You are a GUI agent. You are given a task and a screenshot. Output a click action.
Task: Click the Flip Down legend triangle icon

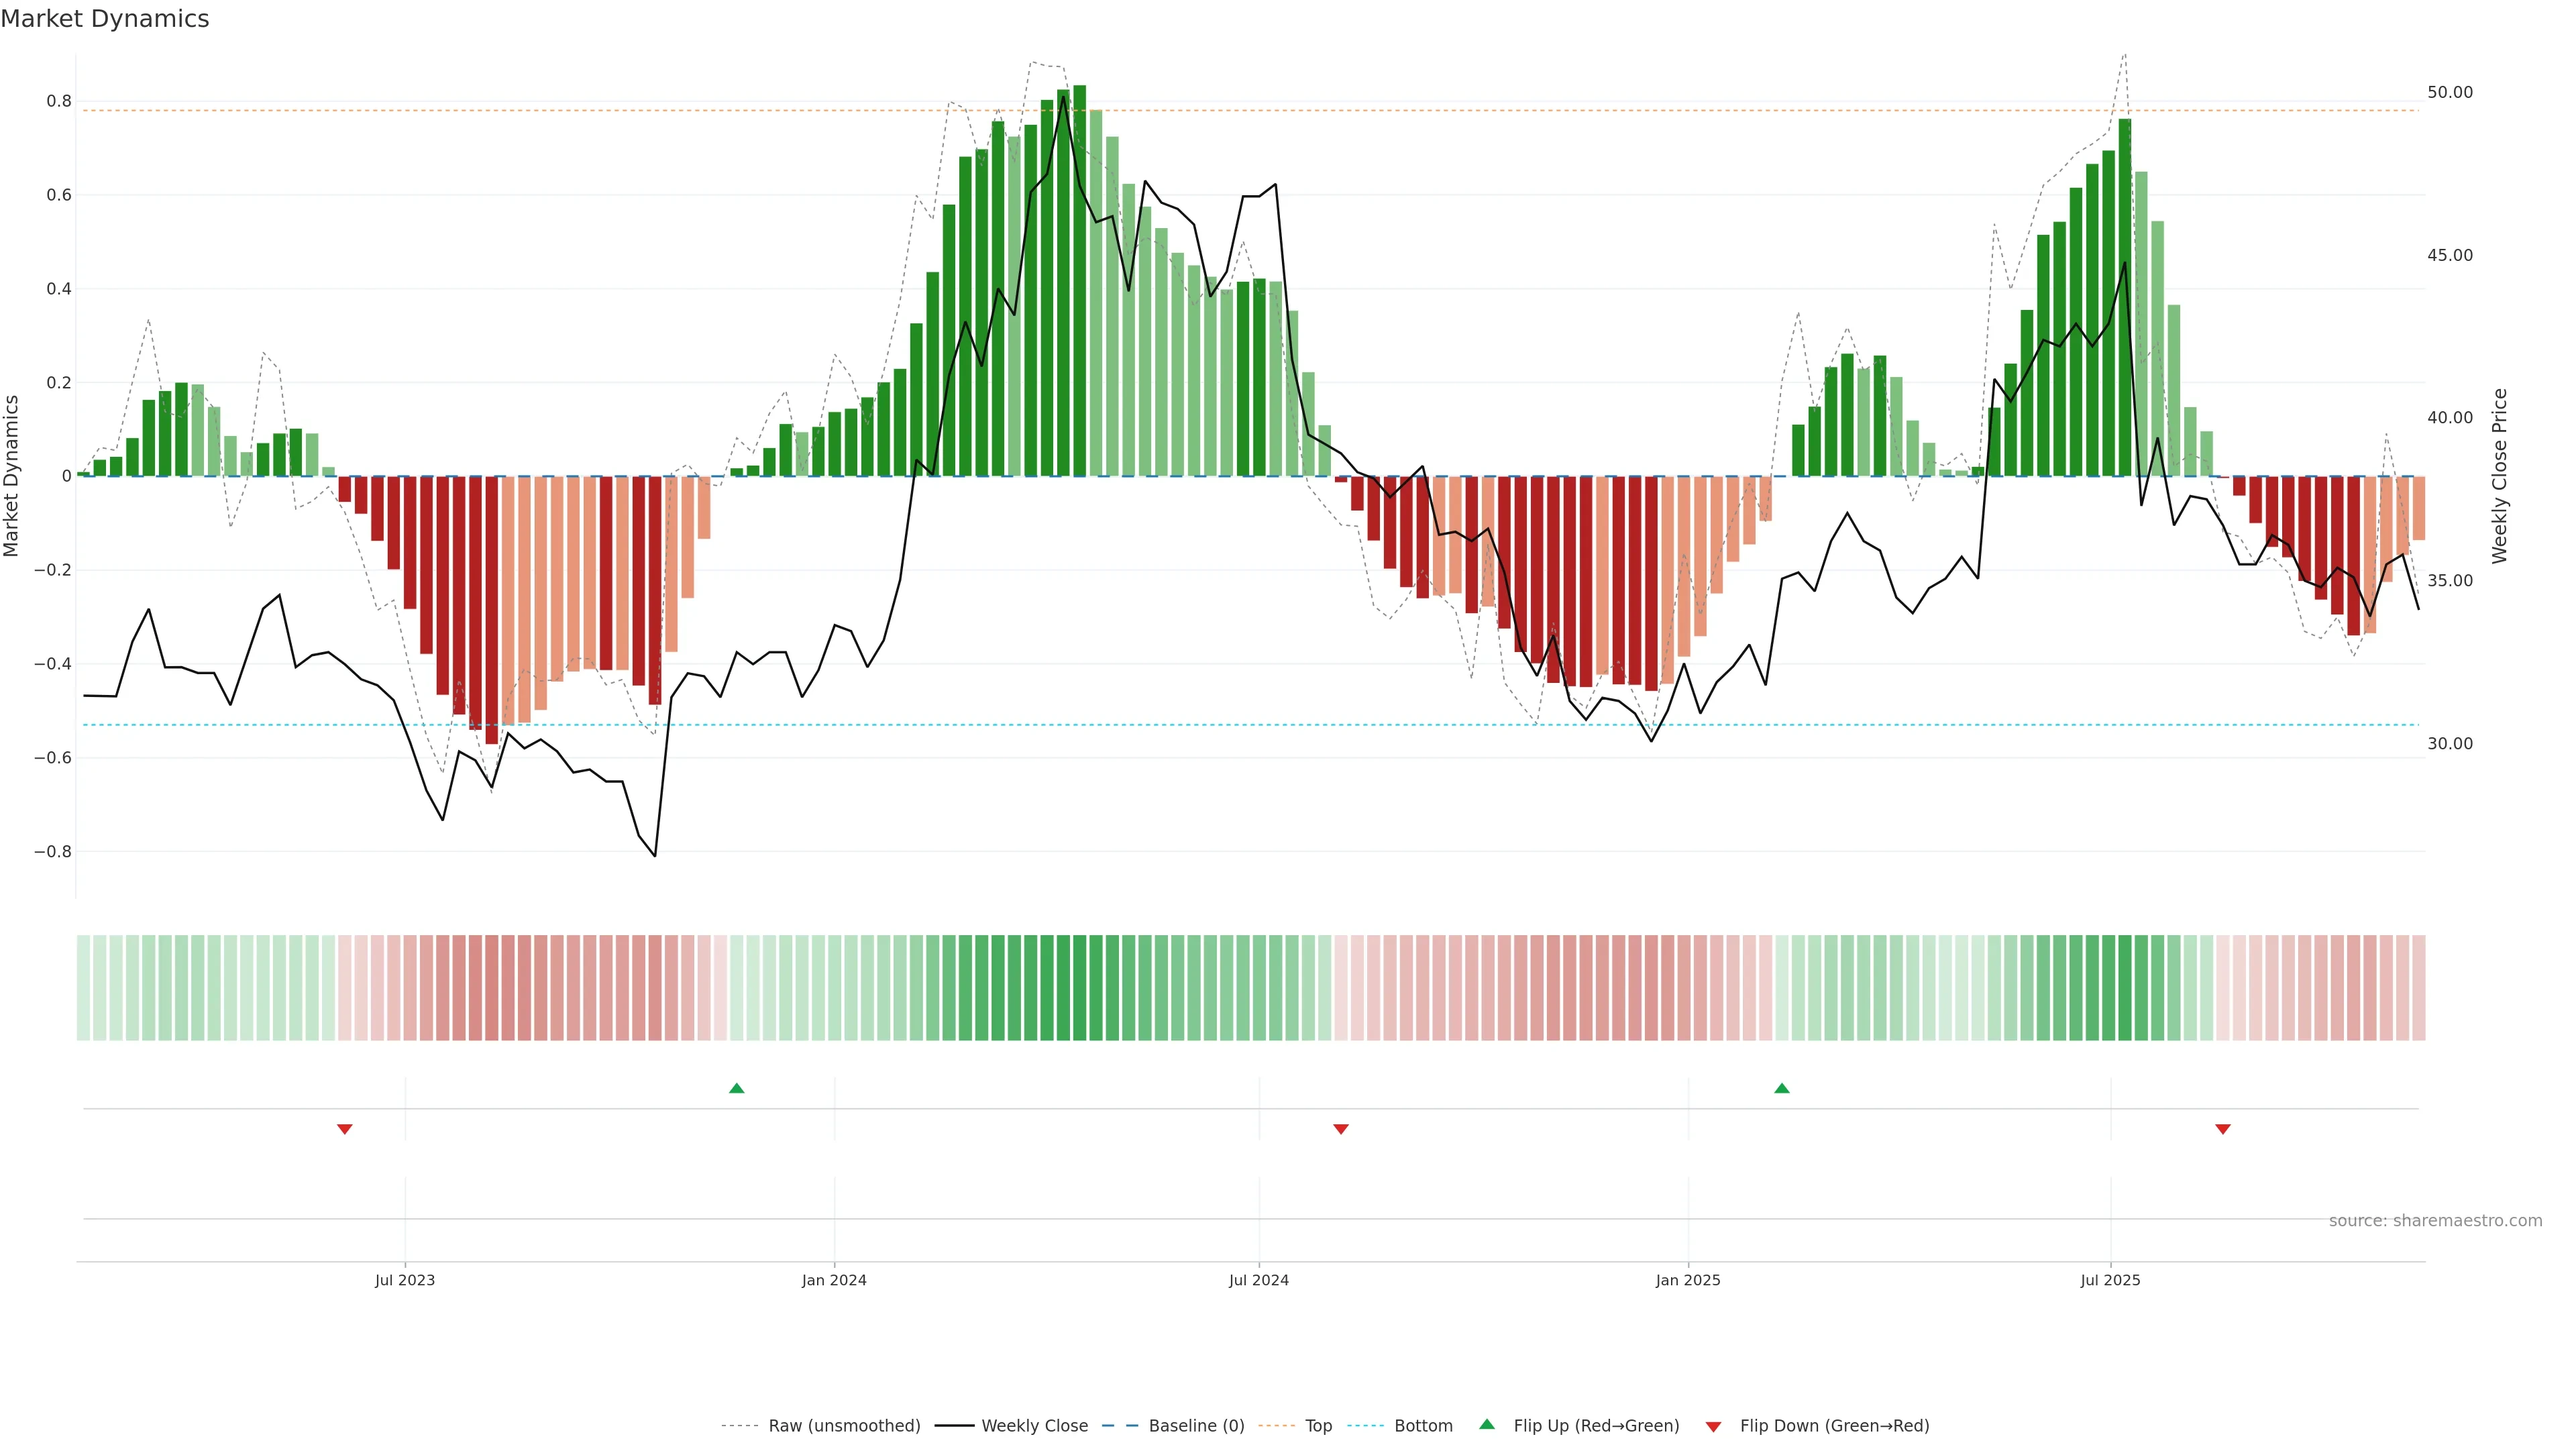tap(1713, 1426)
